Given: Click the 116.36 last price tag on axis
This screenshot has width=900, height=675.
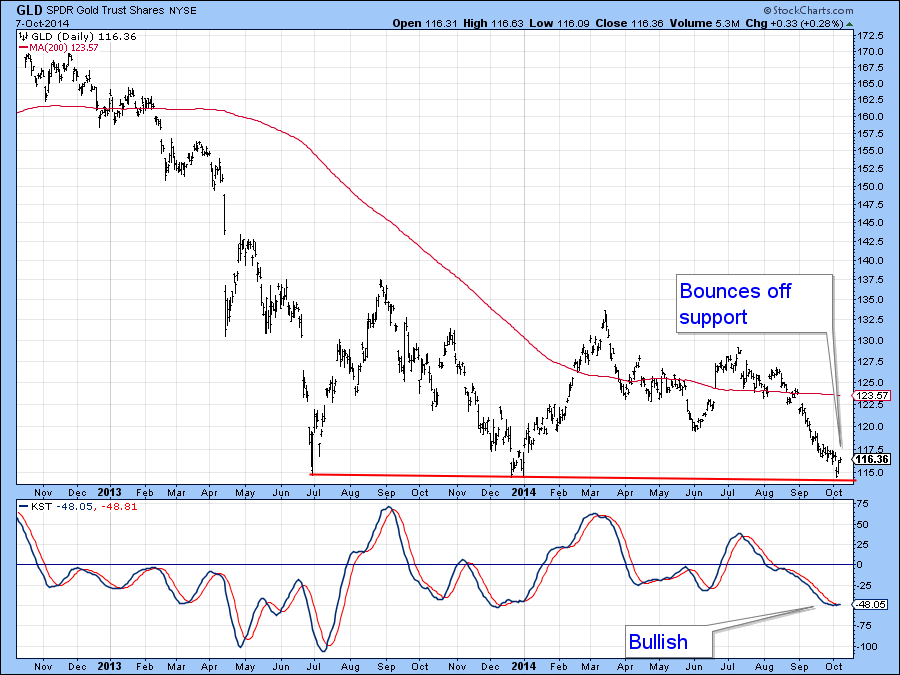Looking at the screenshot, I should (x=871, y=459).
